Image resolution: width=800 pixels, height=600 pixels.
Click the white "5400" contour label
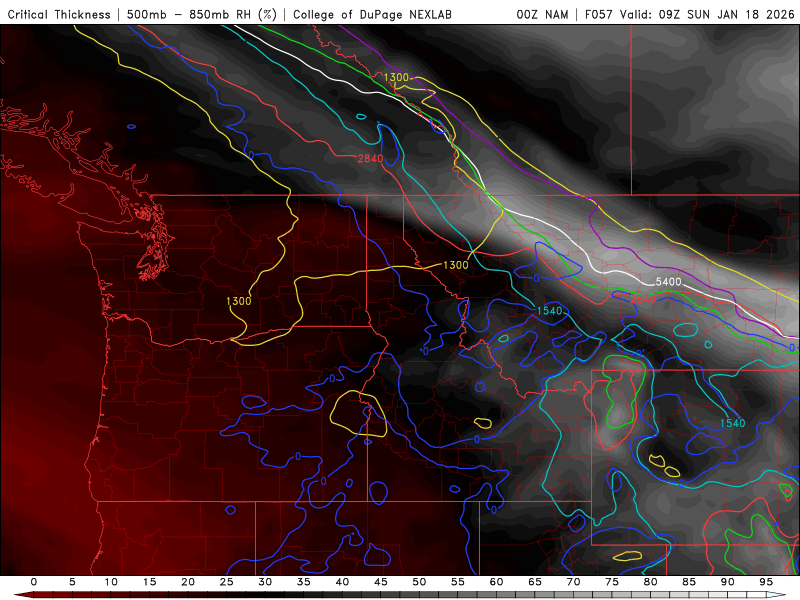(x=668, y=282)
